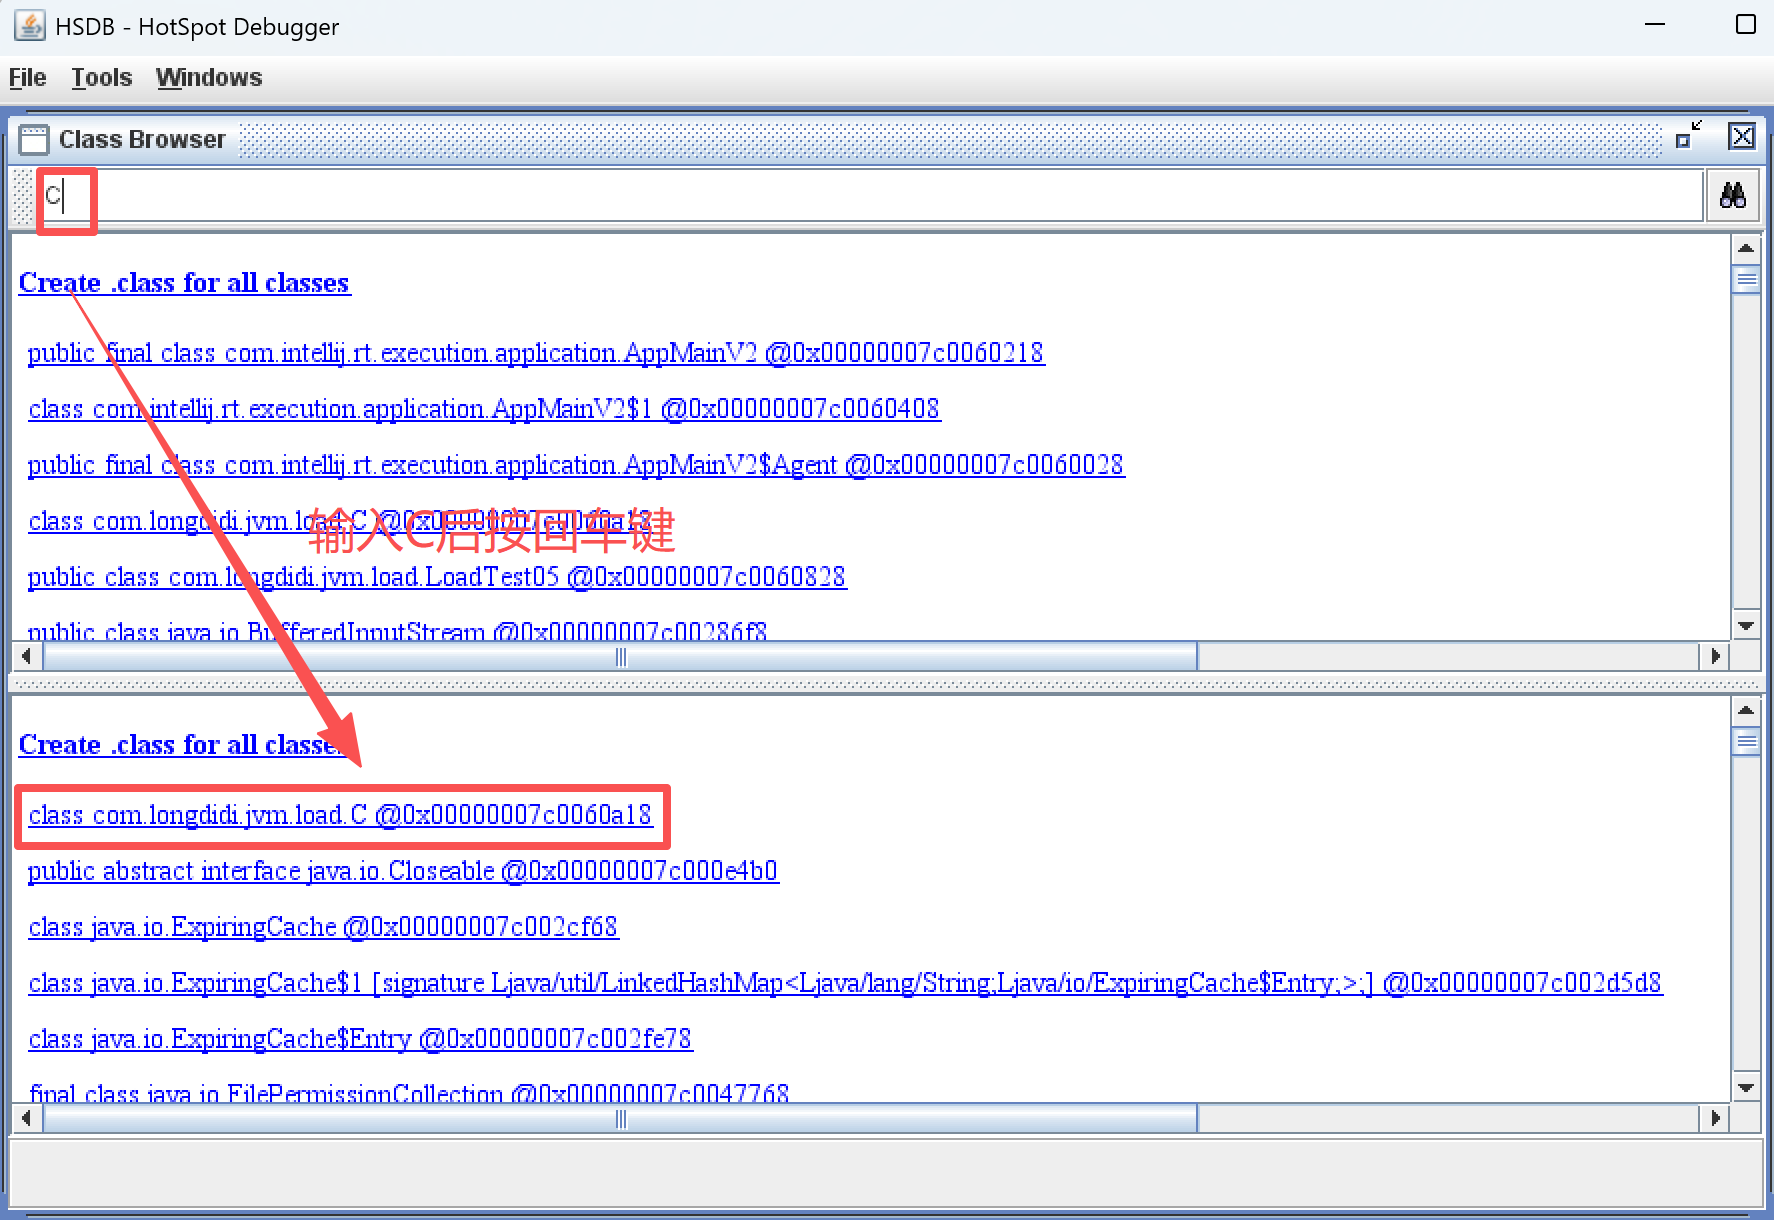Screen dimensions: 1774x1224
Task: Open LoadTest05 class link
Action: point(437,577)
